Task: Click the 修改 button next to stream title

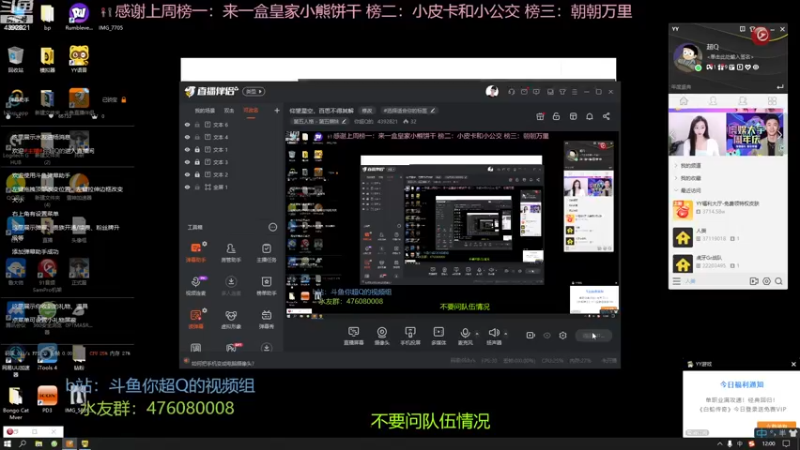Action: click(367, 111)
